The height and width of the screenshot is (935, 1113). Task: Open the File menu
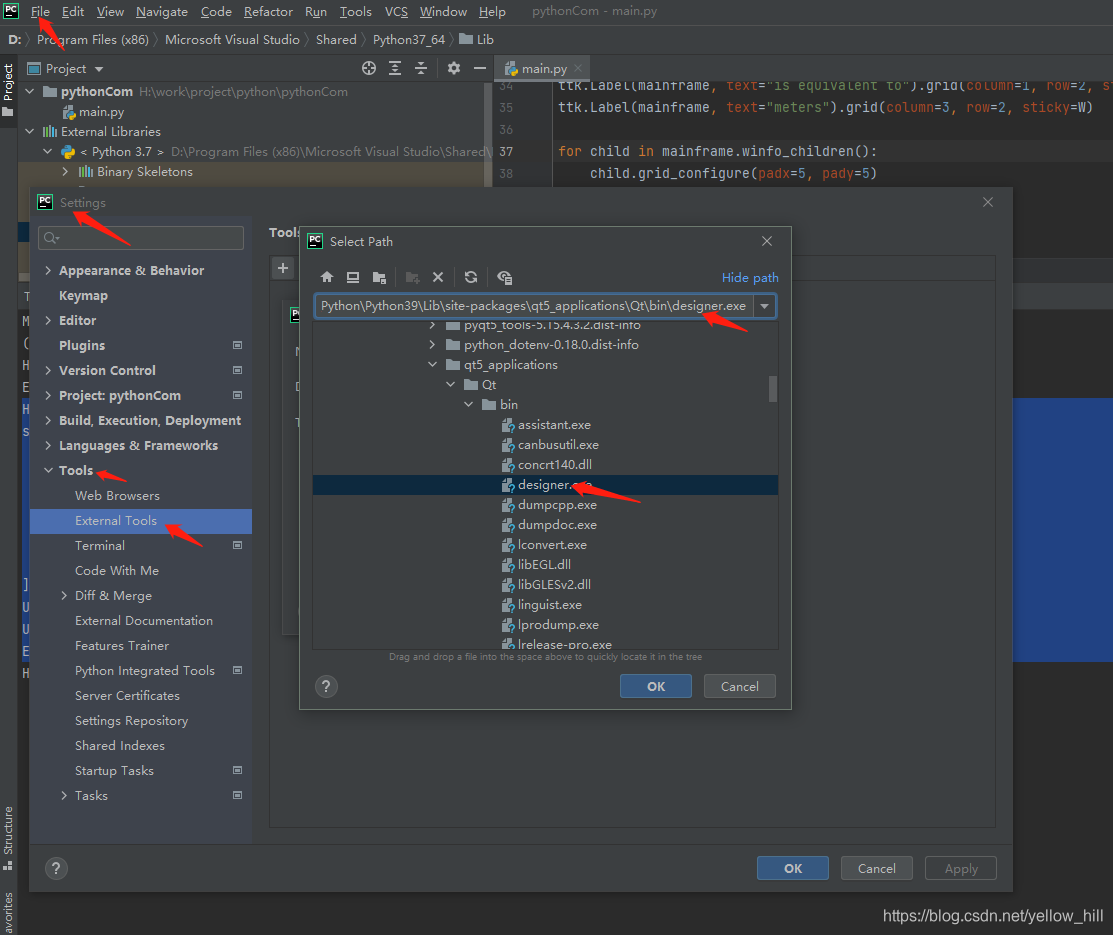pos(40,11)
